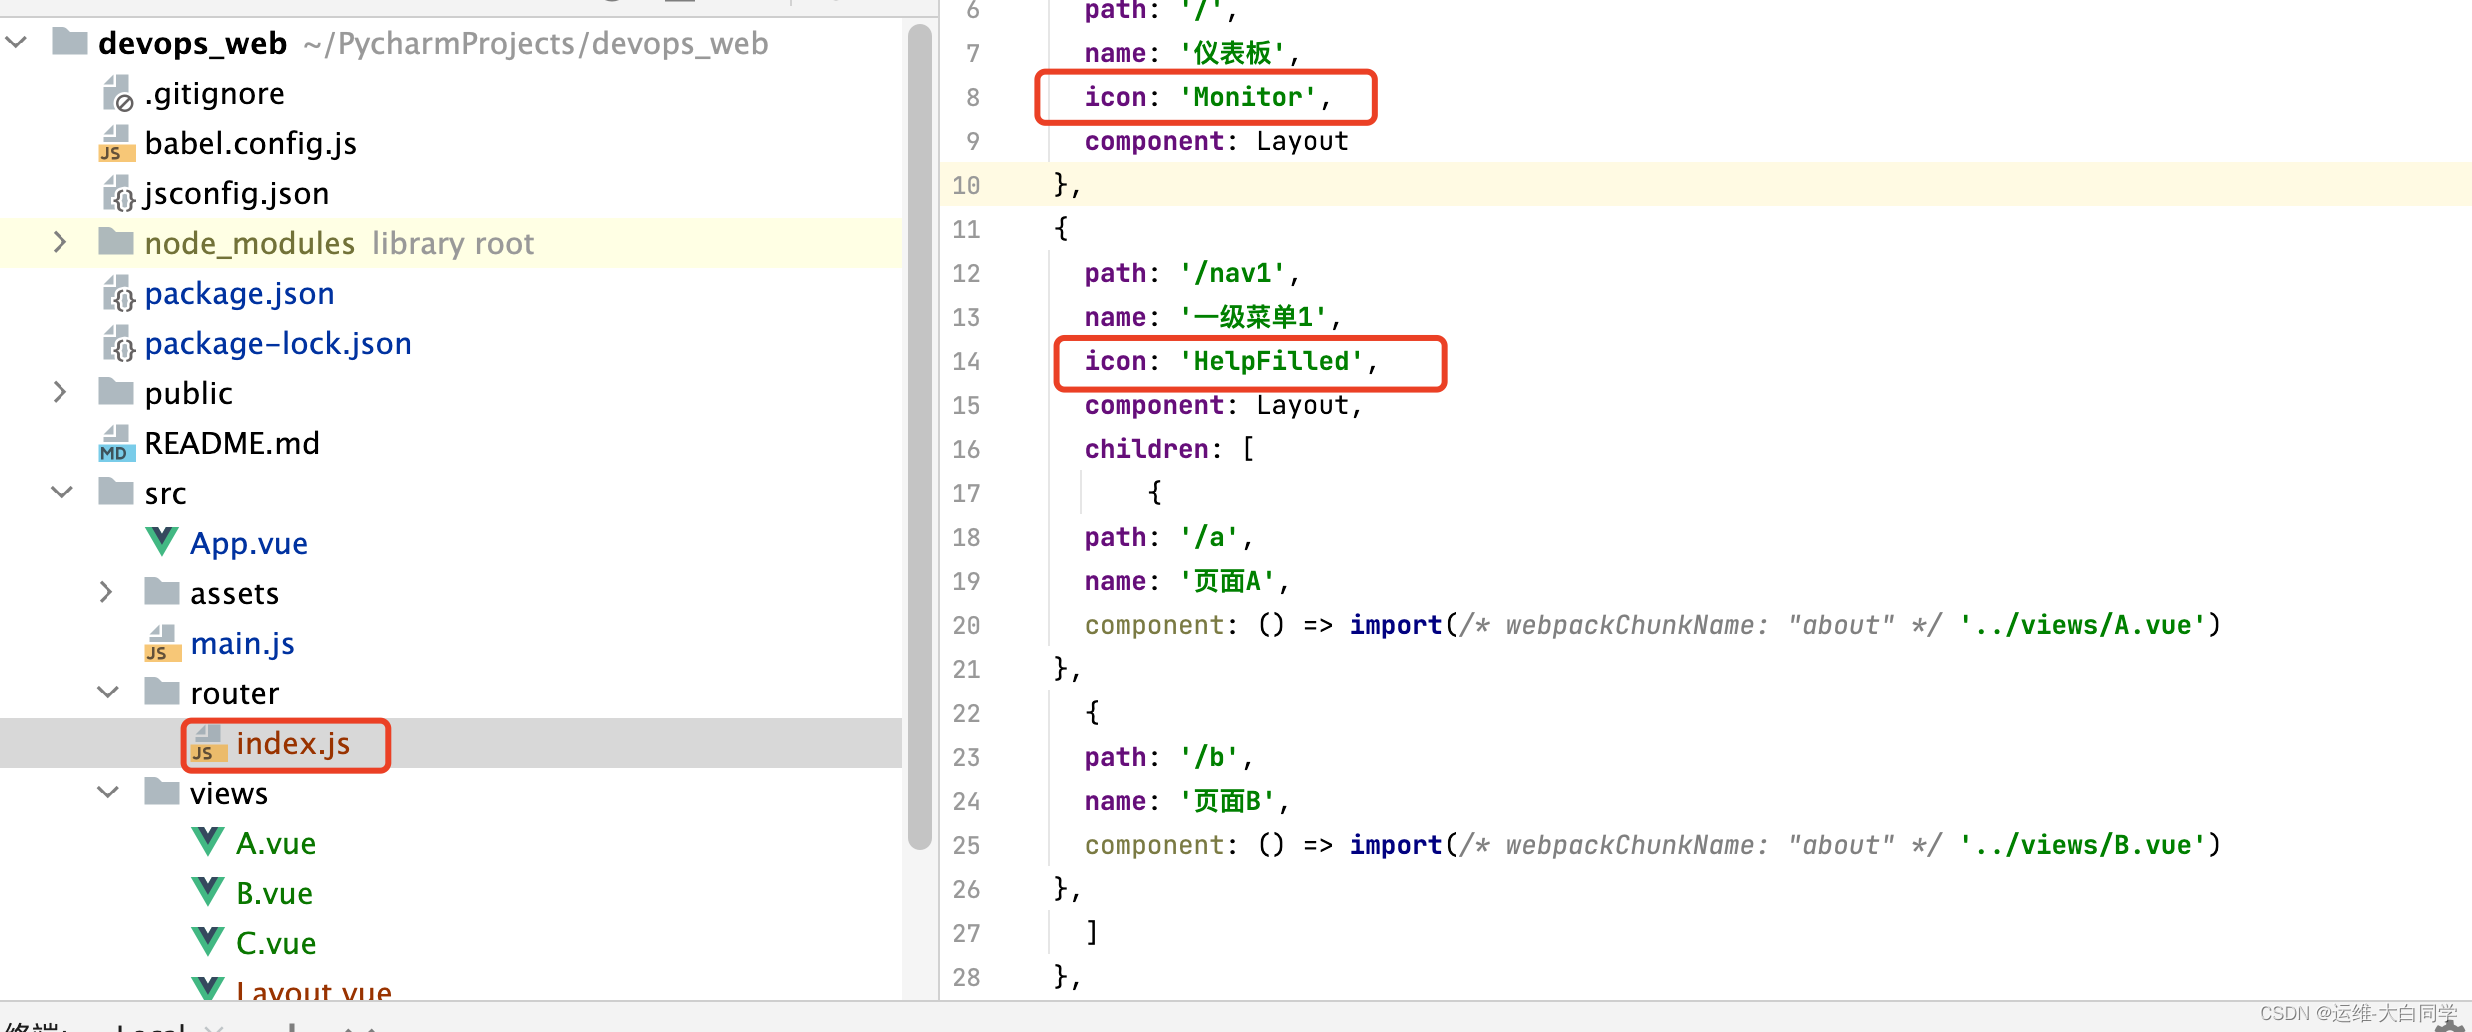The height and width of the screenshot is (1032, 2472).
Task: Collapse the src folder
Action: click(62, 493)
